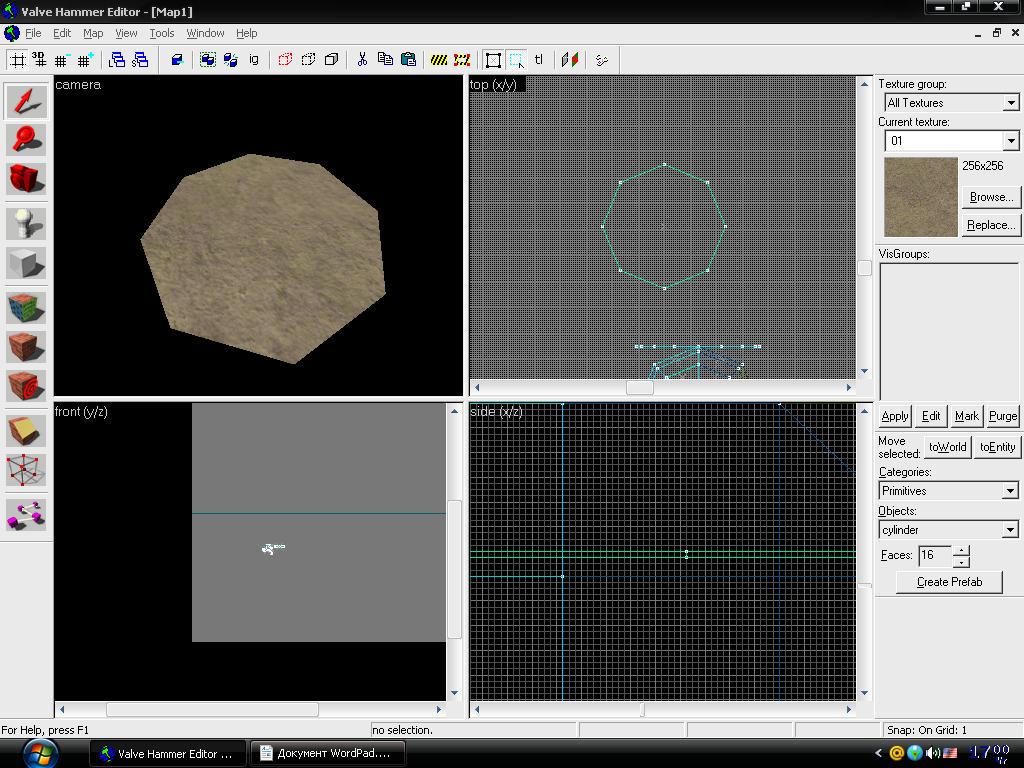
Task: Toggle the 3D grid display button
Action: tap(39, 60)
